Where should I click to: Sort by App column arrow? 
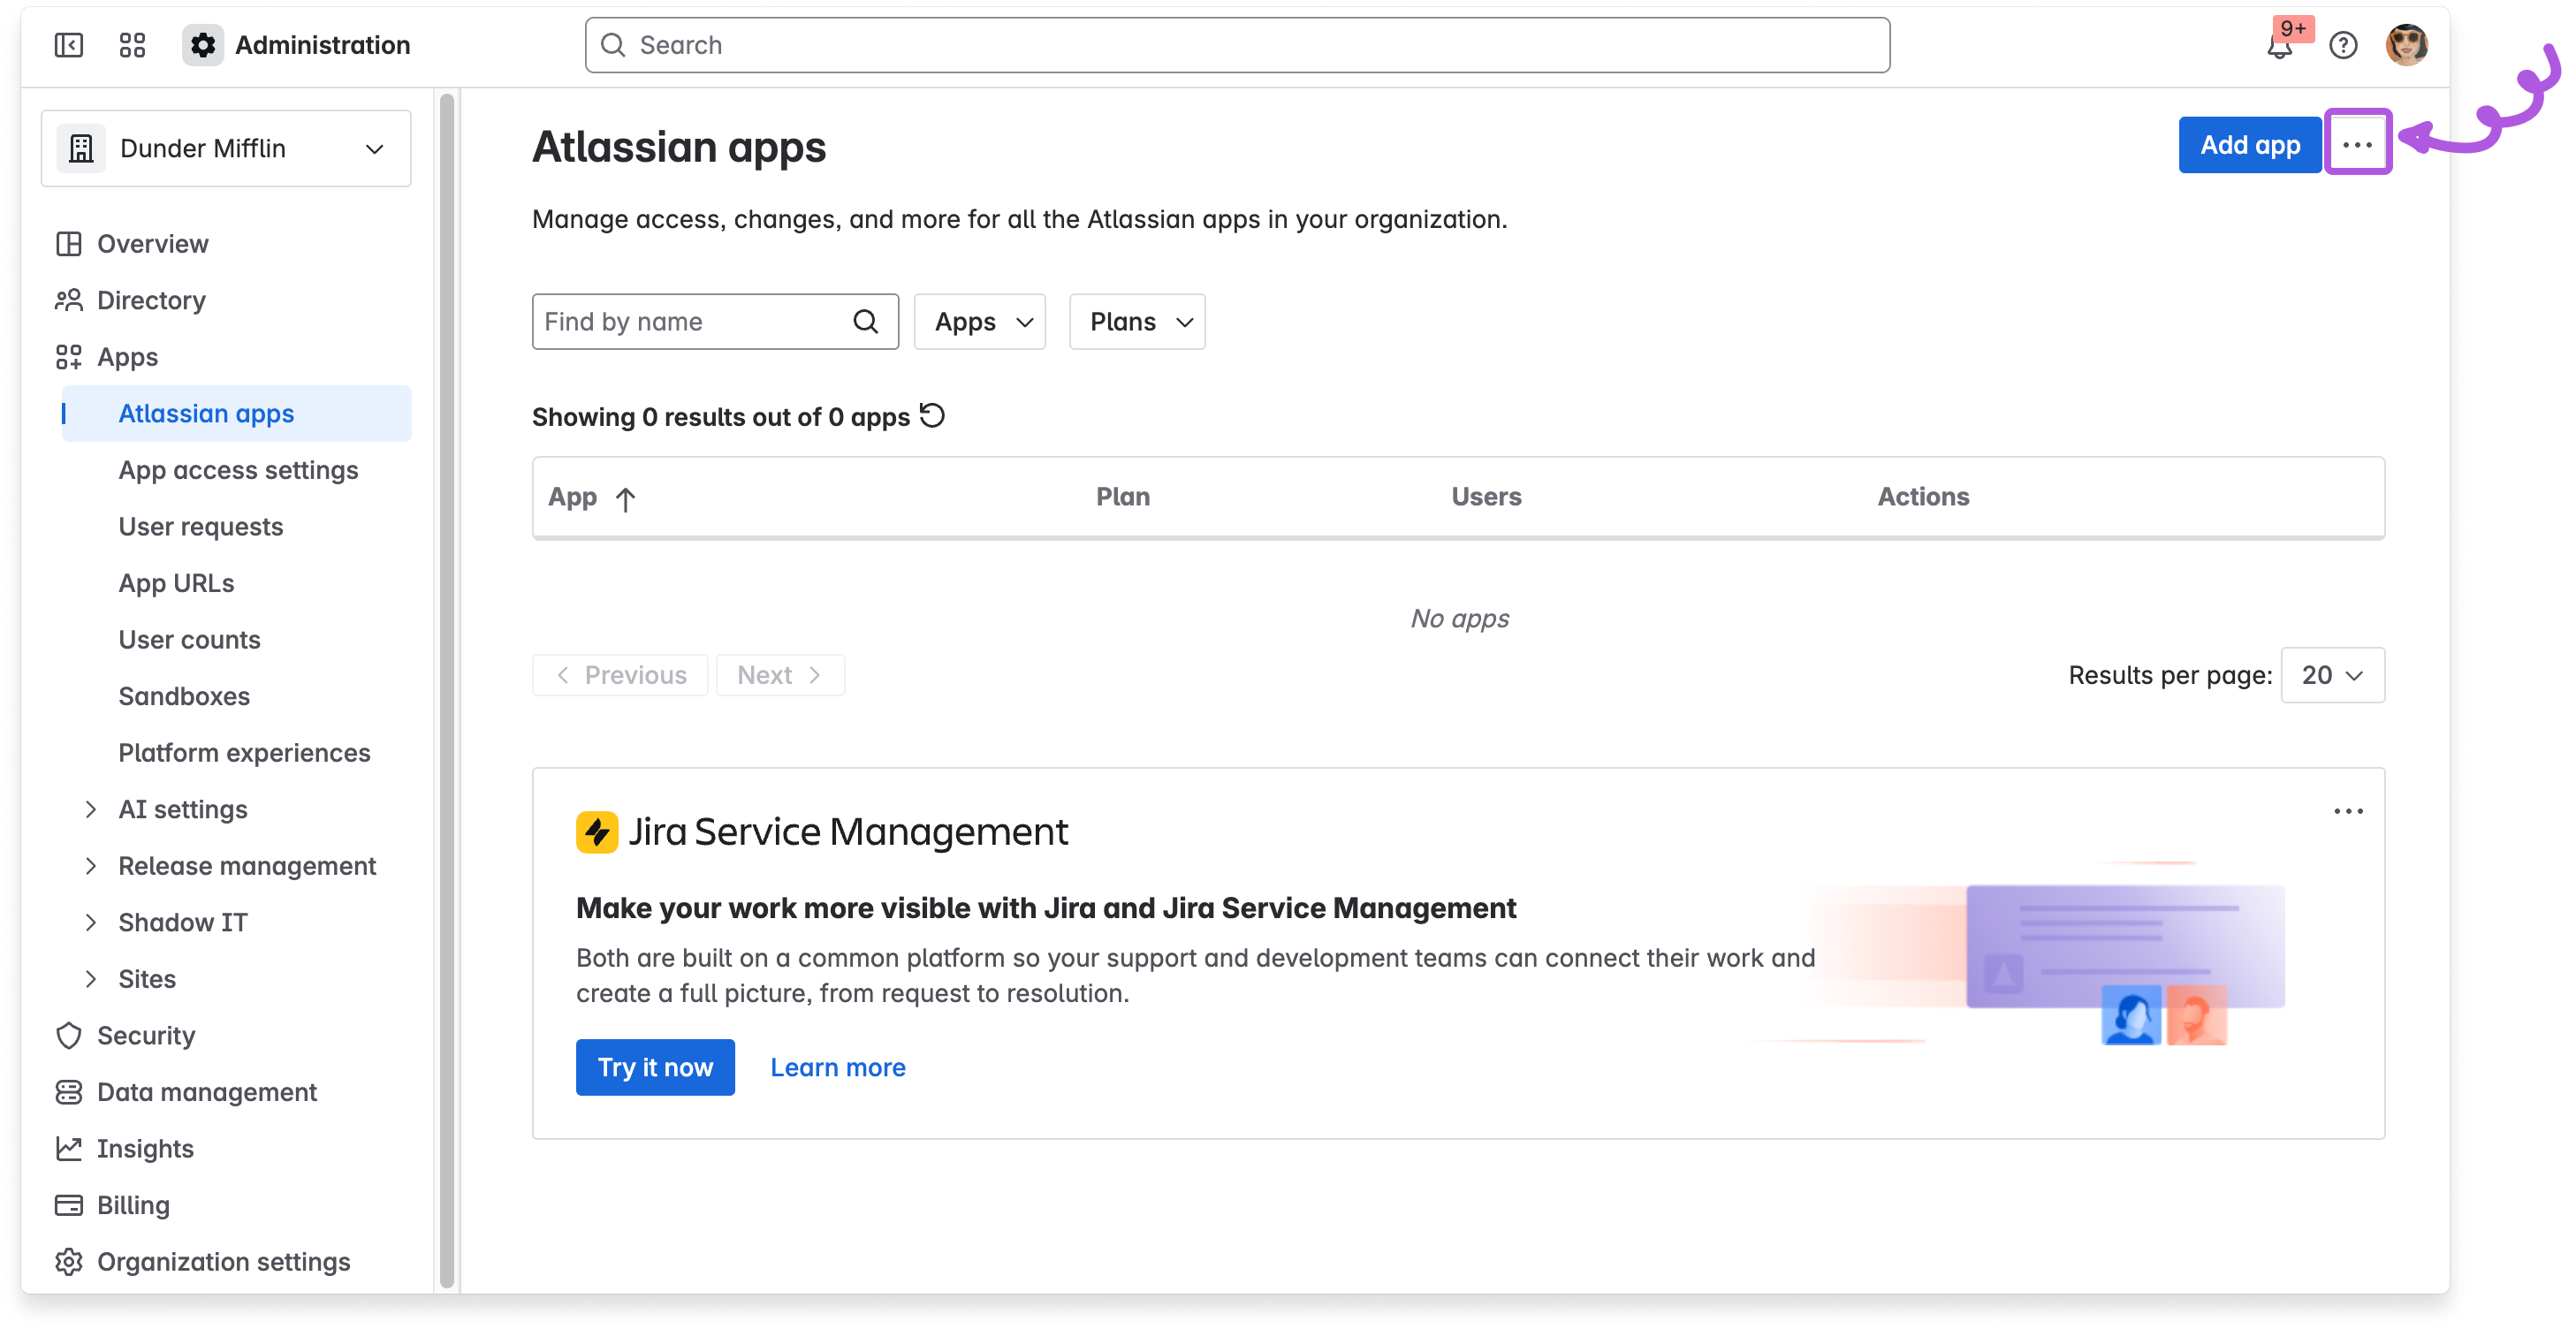(x=625, y=498)
